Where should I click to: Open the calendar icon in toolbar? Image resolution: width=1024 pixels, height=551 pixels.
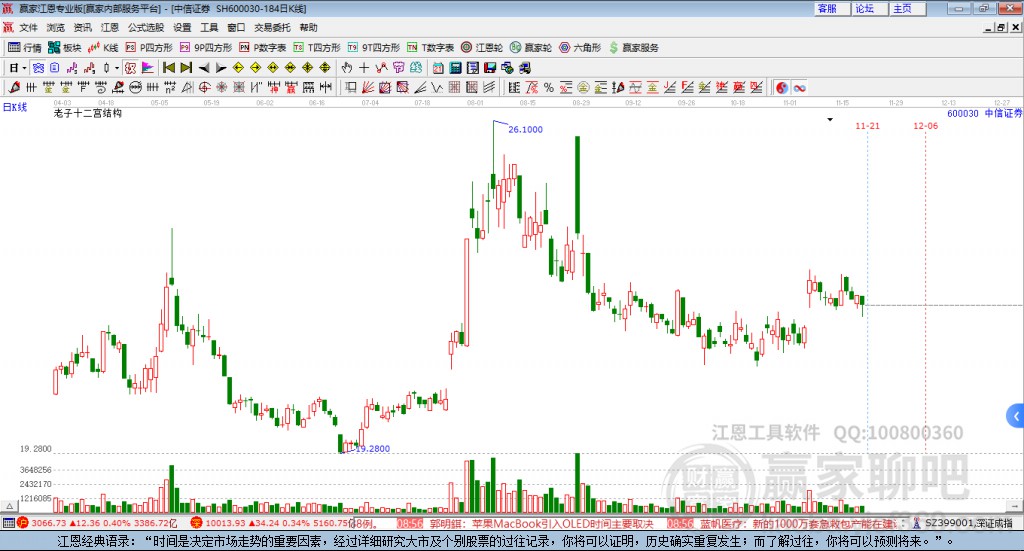[438, 68]
